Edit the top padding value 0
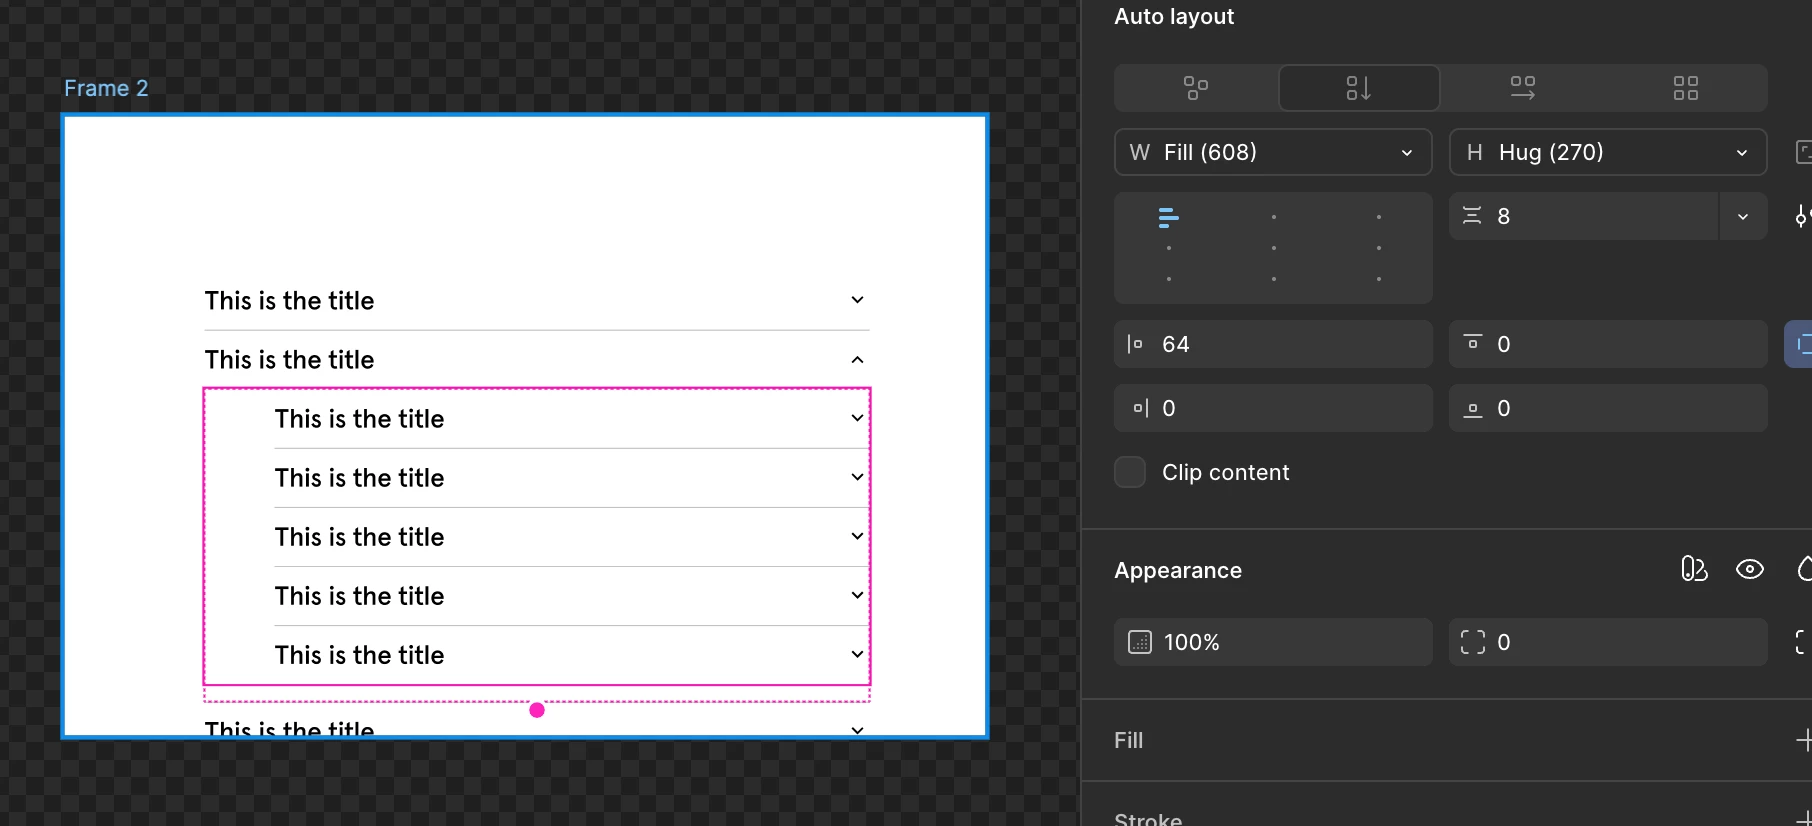The height and width of the screenshot is (826, 1812). (x=1608, y=344)
